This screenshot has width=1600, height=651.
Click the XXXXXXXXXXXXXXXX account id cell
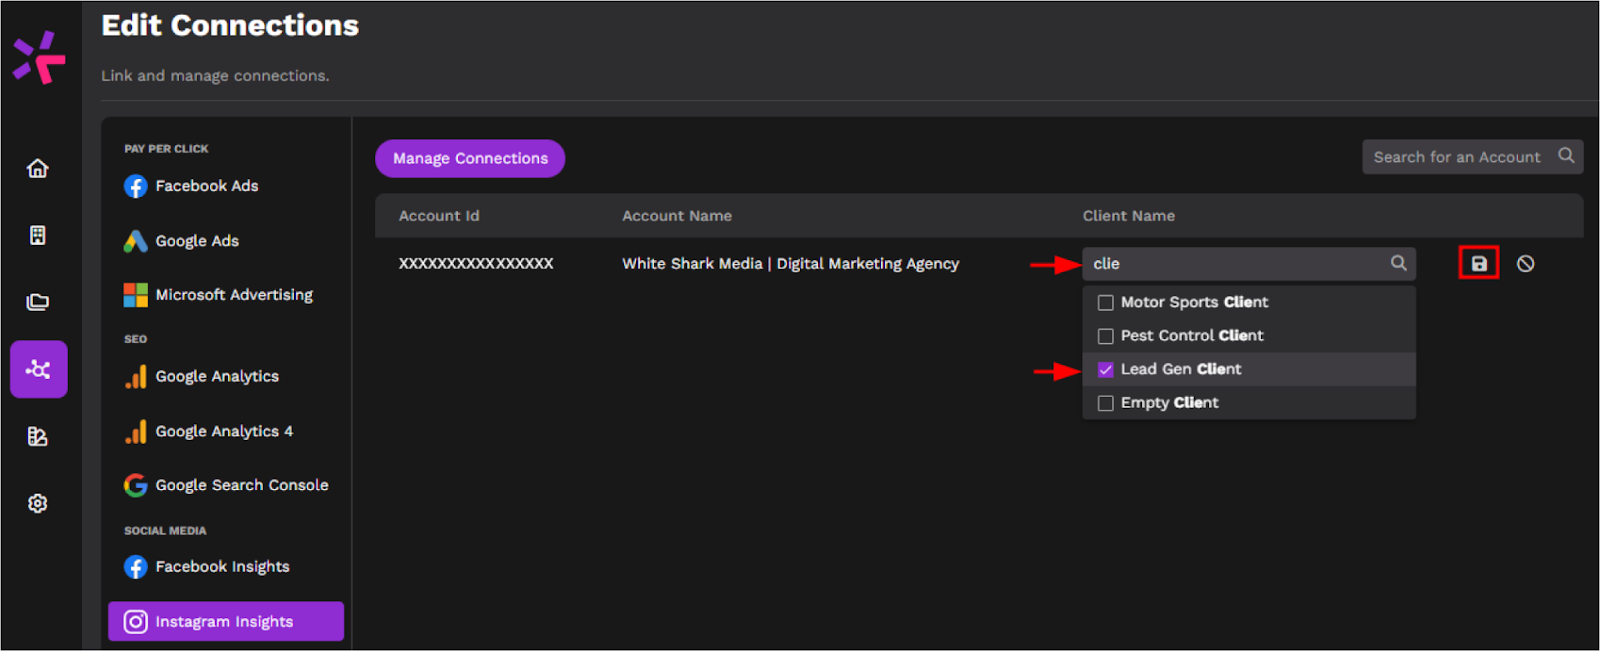[476, 264]
